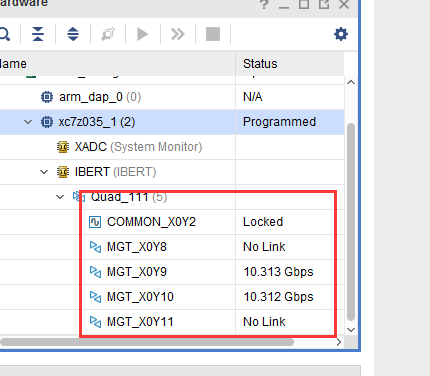430x376 pixels.
Task: Open the Hardware panel help question mark
Action: pyautogui.click(x=264, y=5)
